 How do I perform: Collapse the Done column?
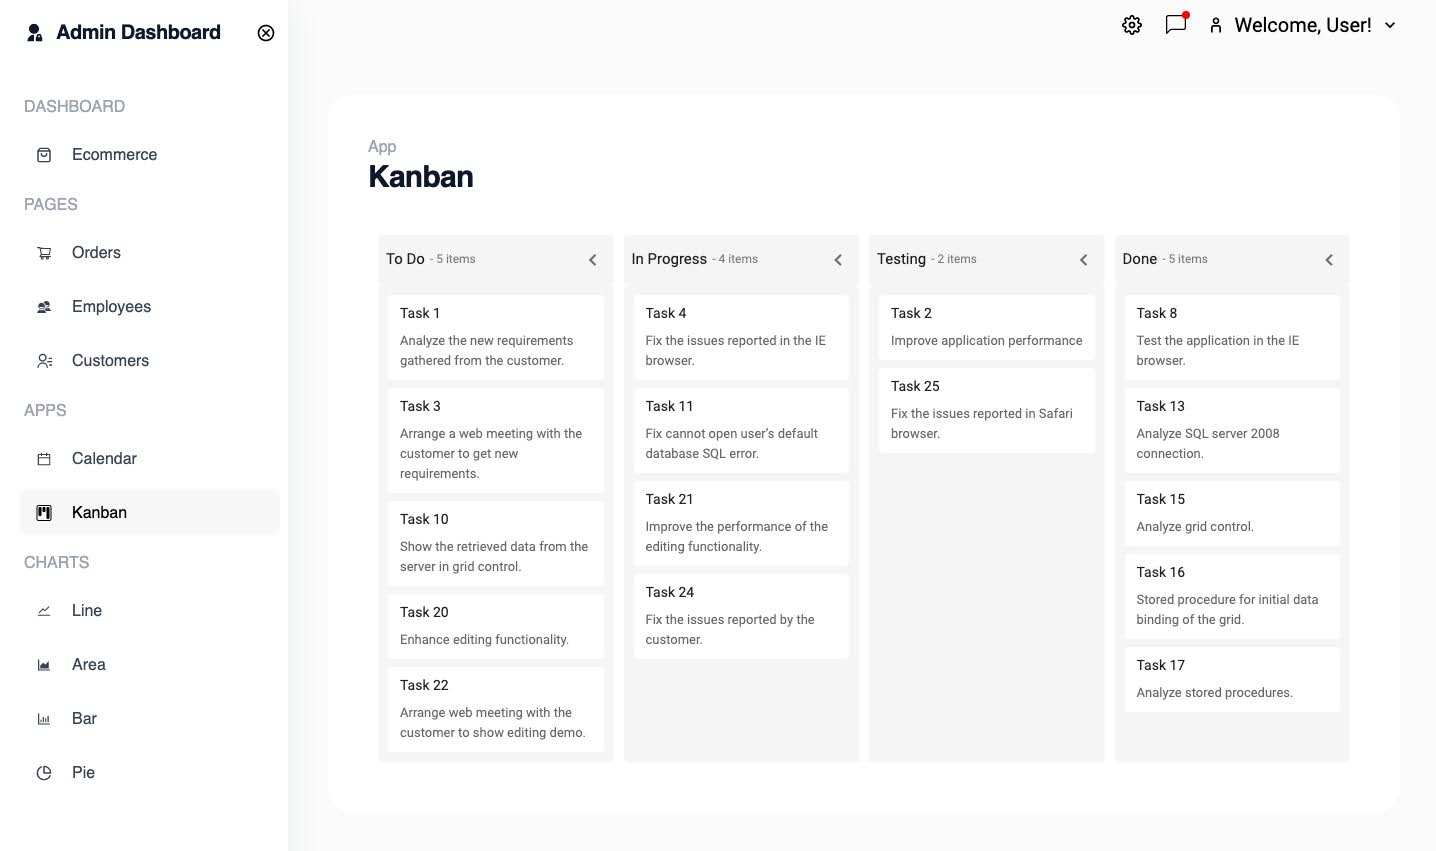(x=1329, y=259)
